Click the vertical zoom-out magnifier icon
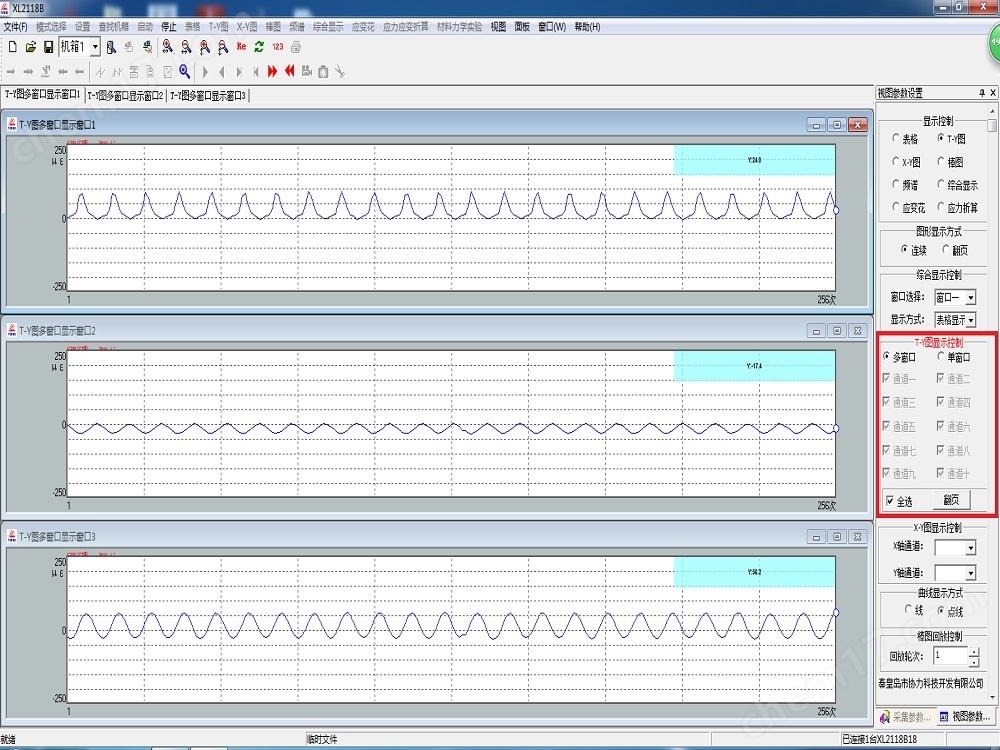This screenshot has height=750, width=1000. click(x=223, y=47)
